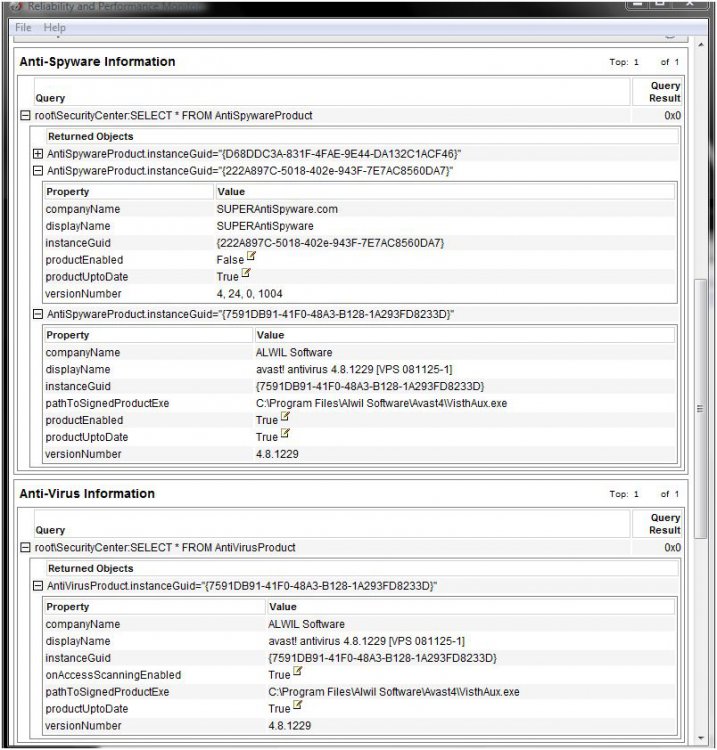Viewport: 717px width, 750px height.
Task: Click the scroll up arrow of the report
Action: coord(701,45)
